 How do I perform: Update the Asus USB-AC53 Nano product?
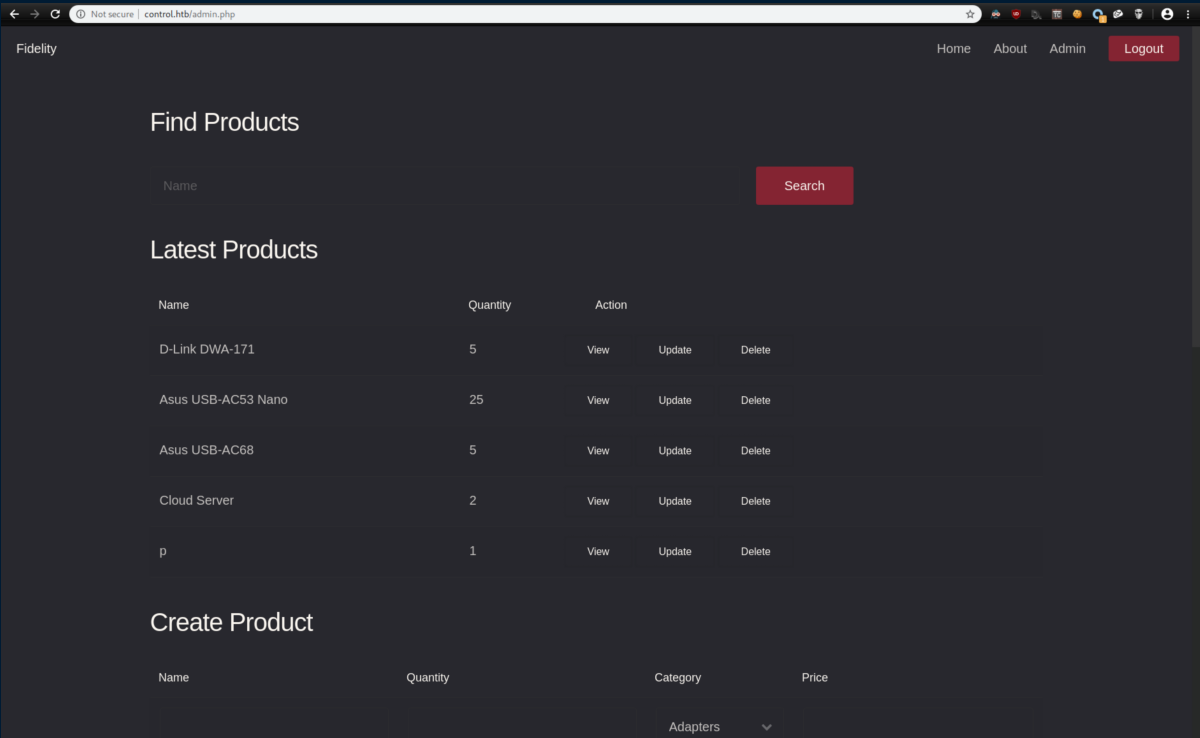click(x=675, y=400)
